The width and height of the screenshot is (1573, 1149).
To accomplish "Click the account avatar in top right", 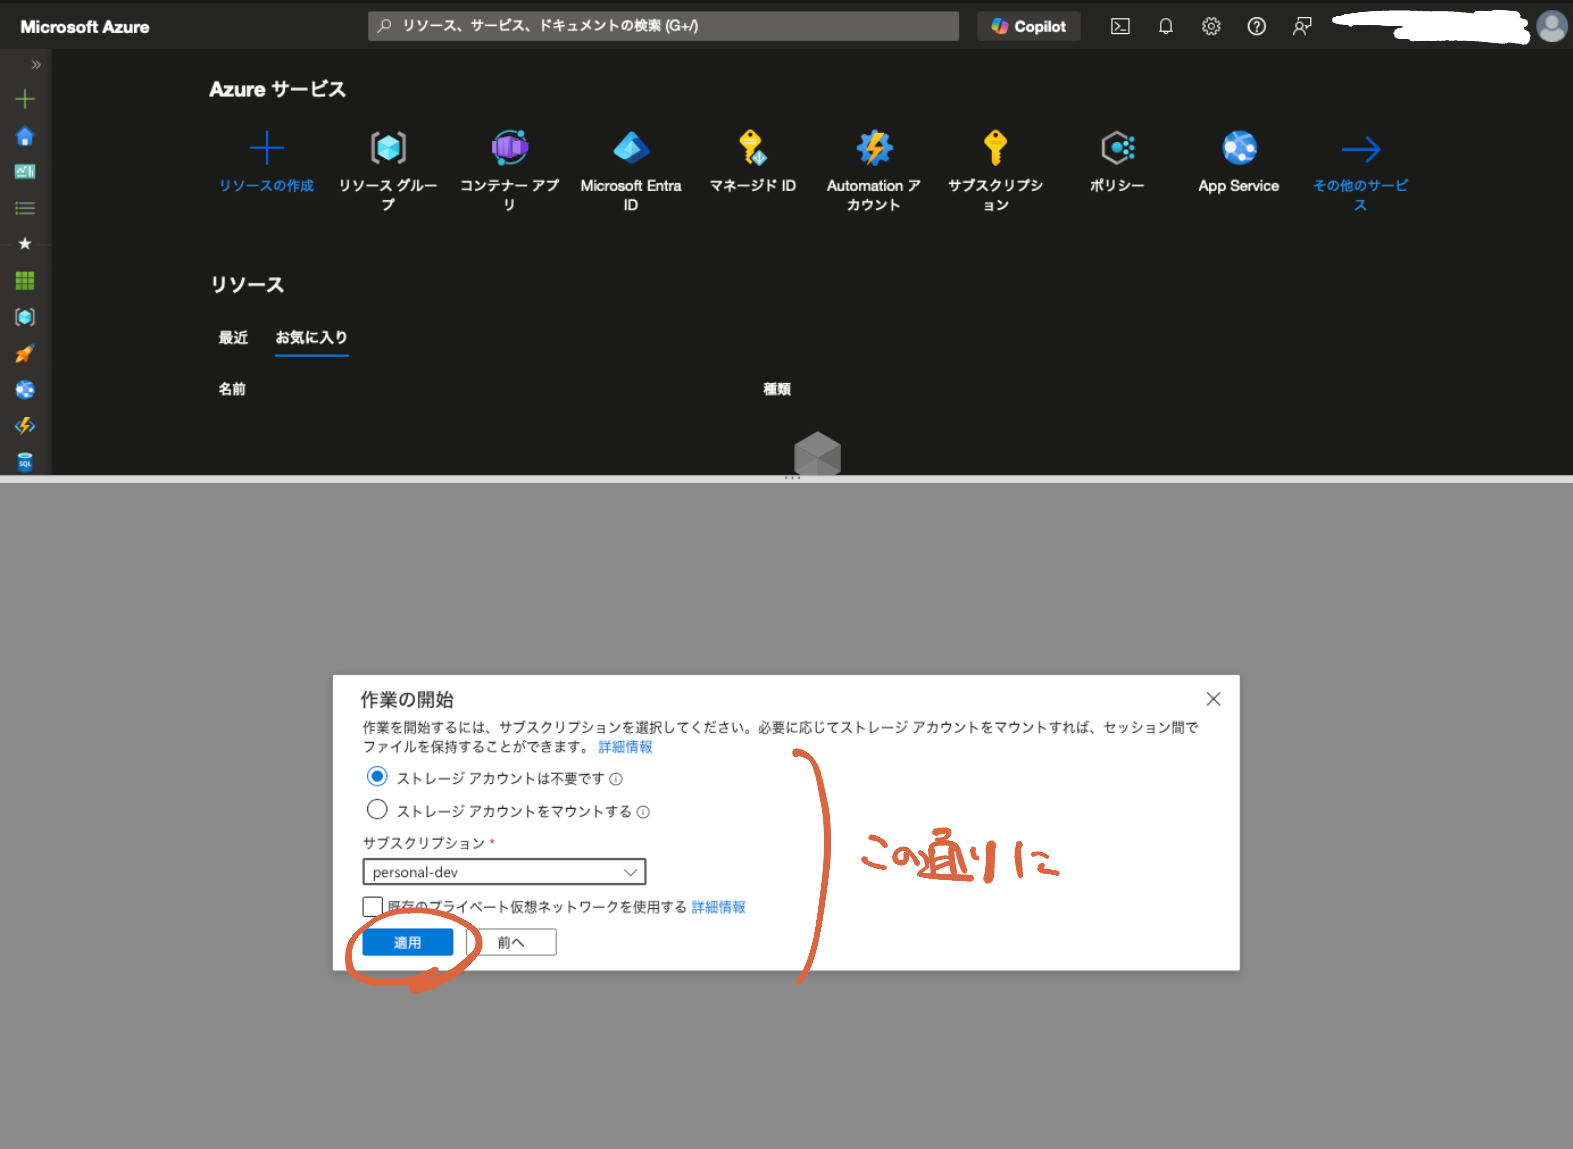I will 1552,27.
